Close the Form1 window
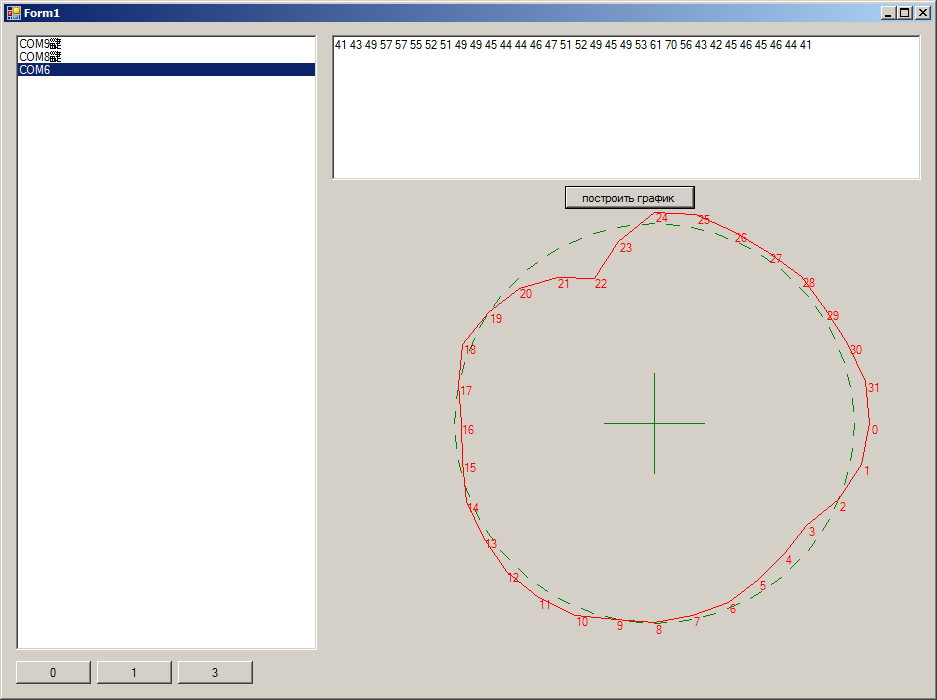937x700 pixels. (x=923, y=13)
